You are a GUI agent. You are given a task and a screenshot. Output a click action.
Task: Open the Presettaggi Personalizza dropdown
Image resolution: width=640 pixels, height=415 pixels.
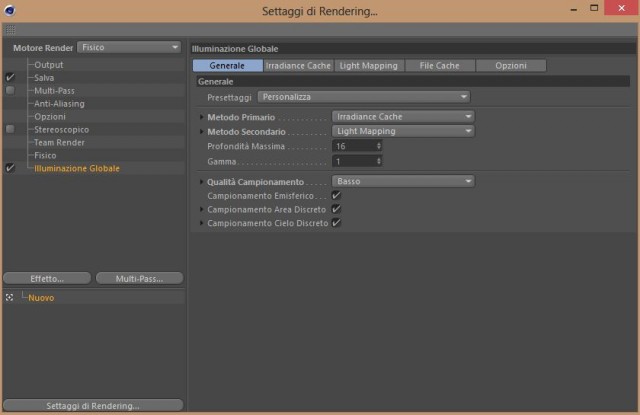(x=364, y=97)
